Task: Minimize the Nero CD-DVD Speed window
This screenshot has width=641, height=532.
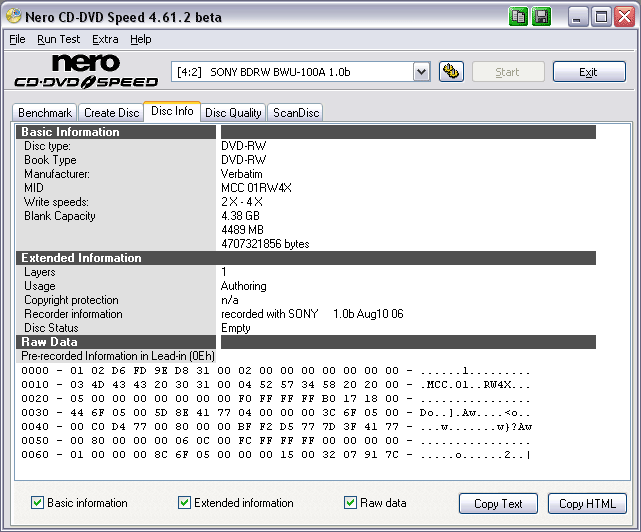Action: (x=577, y=17)
